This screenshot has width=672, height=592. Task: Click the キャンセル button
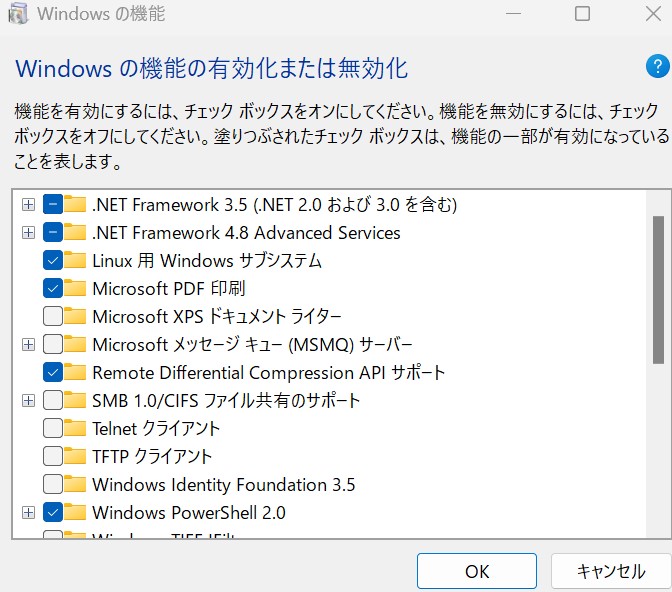(x=610, y=571)
